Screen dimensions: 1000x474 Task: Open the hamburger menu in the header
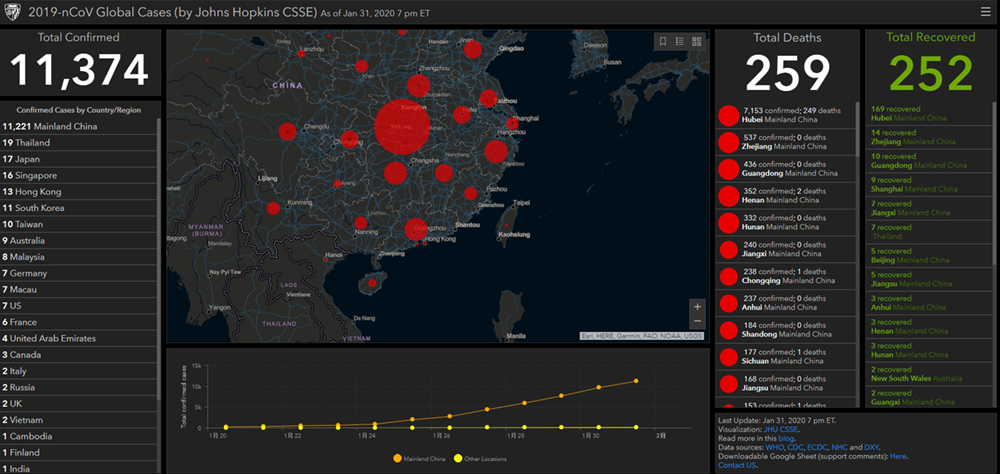(x=985, y=13)
